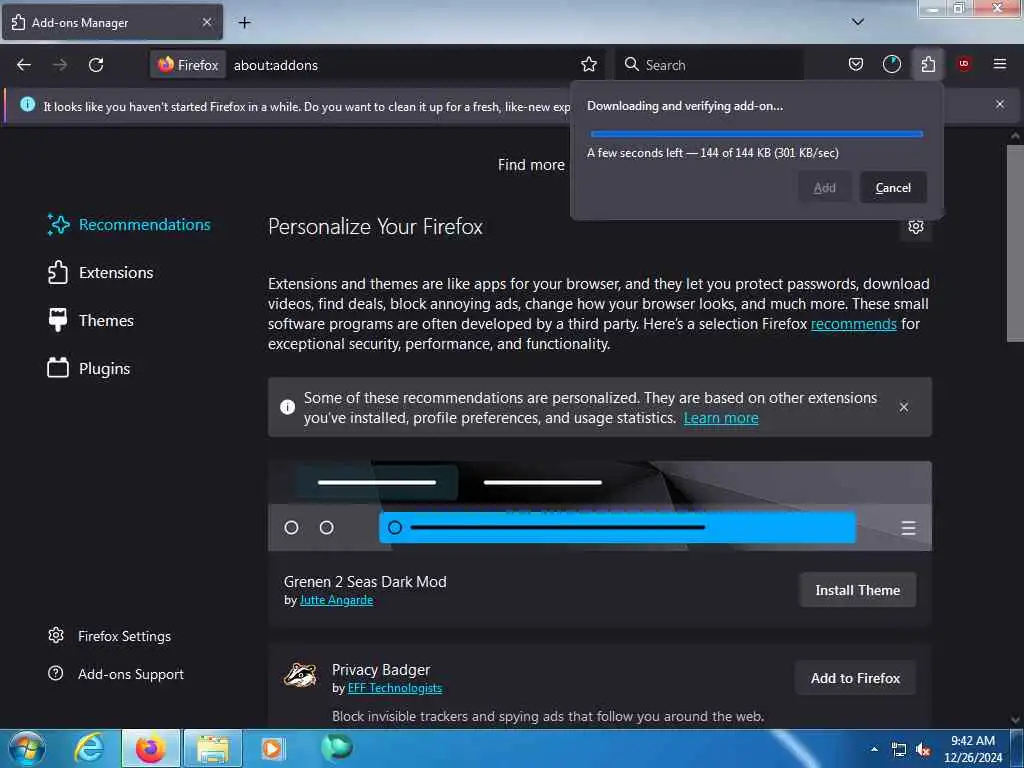
Task: Add Privacy Badger to Firefox
Action: point(855,679)
